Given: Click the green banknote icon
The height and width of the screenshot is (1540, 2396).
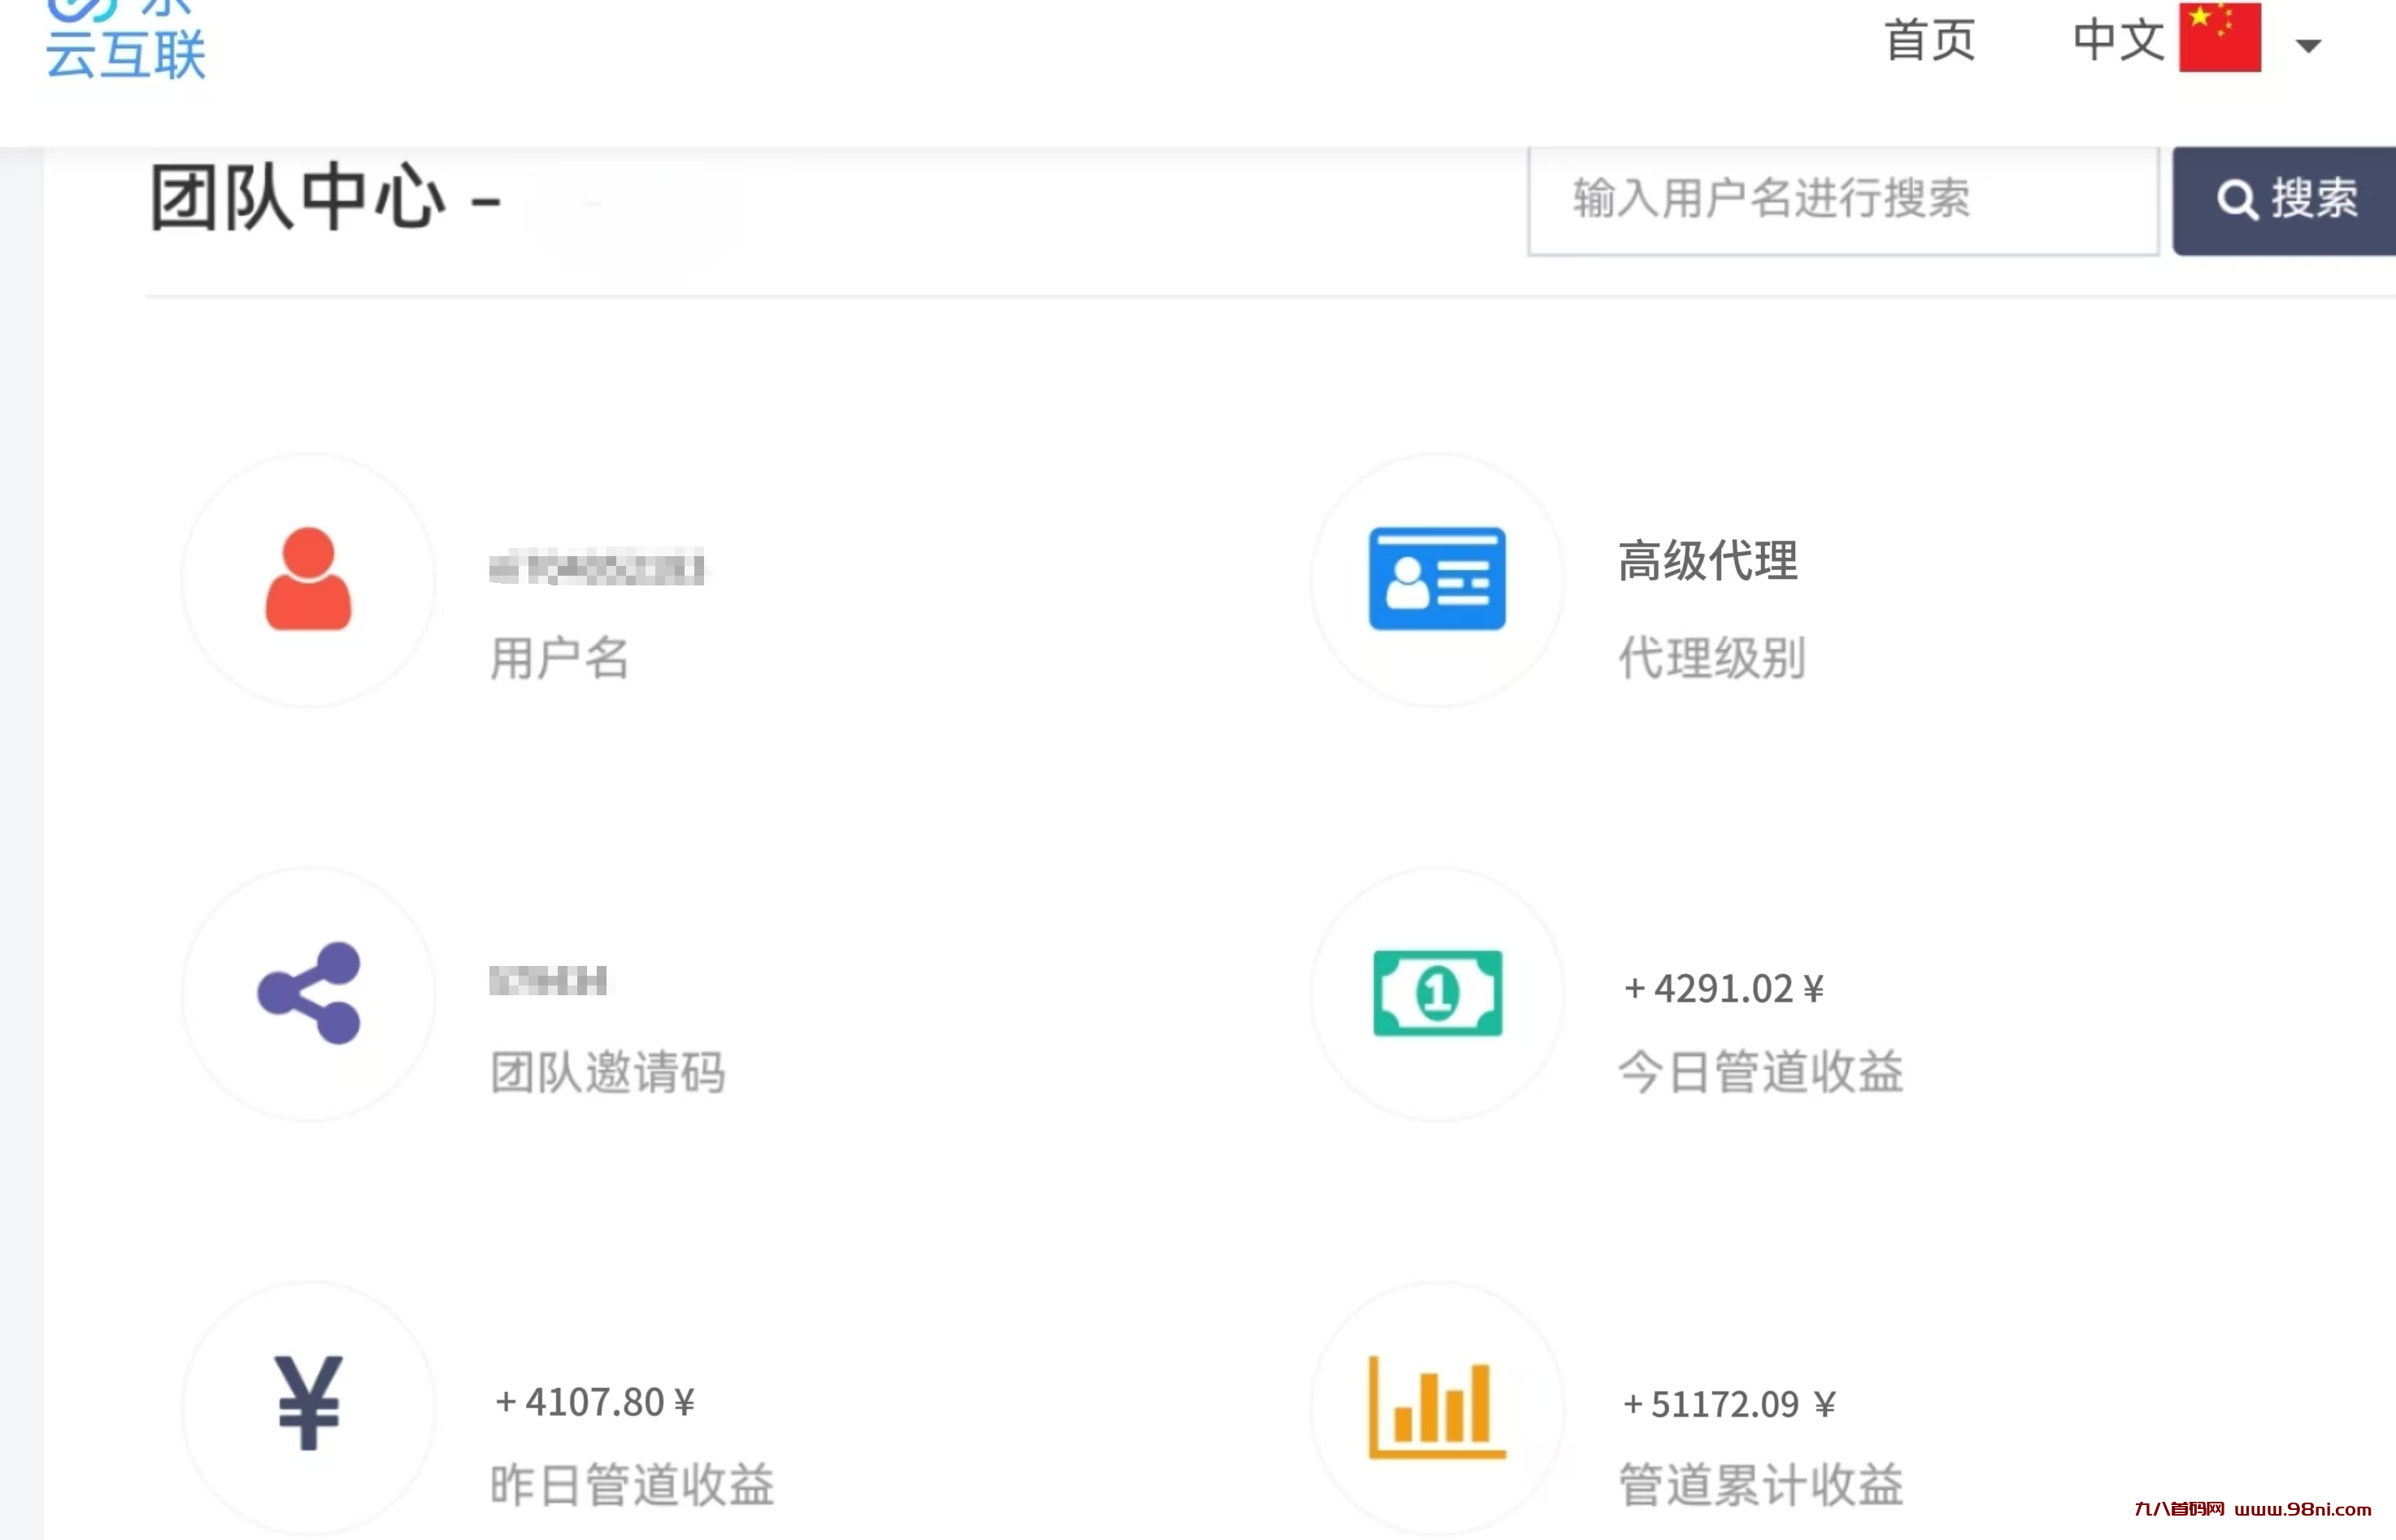Looking at the screenshot, I should click(x=1437, y=993).
